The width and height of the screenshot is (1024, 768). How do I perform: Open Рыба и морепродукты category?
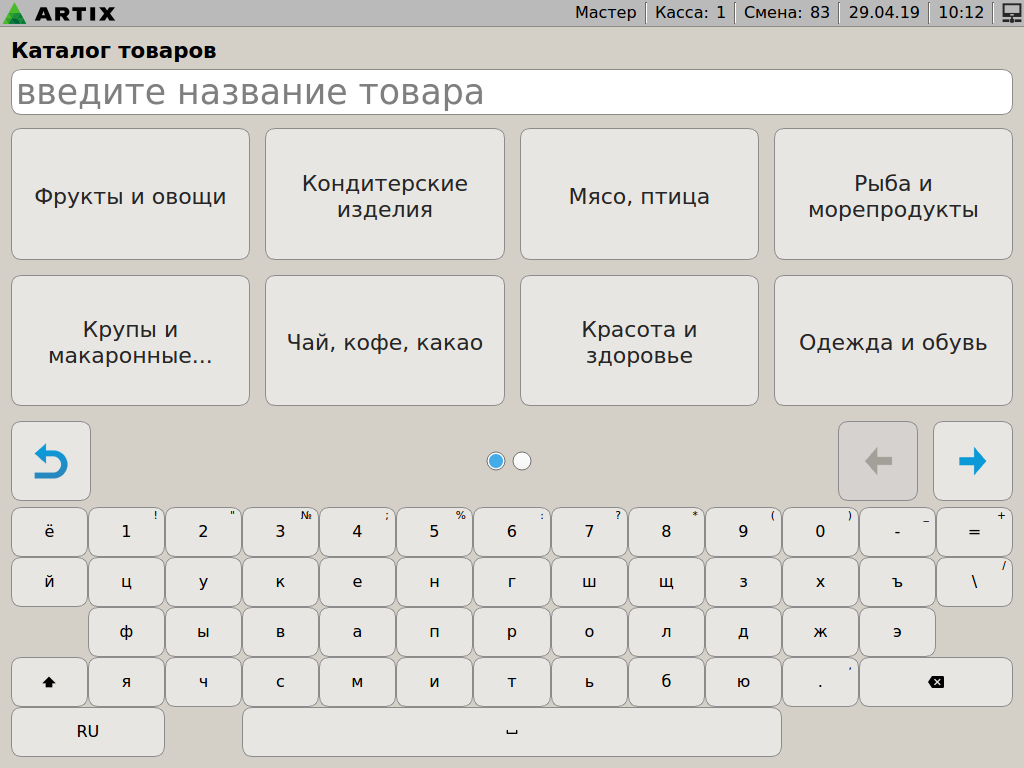click(x=893, y=194)
